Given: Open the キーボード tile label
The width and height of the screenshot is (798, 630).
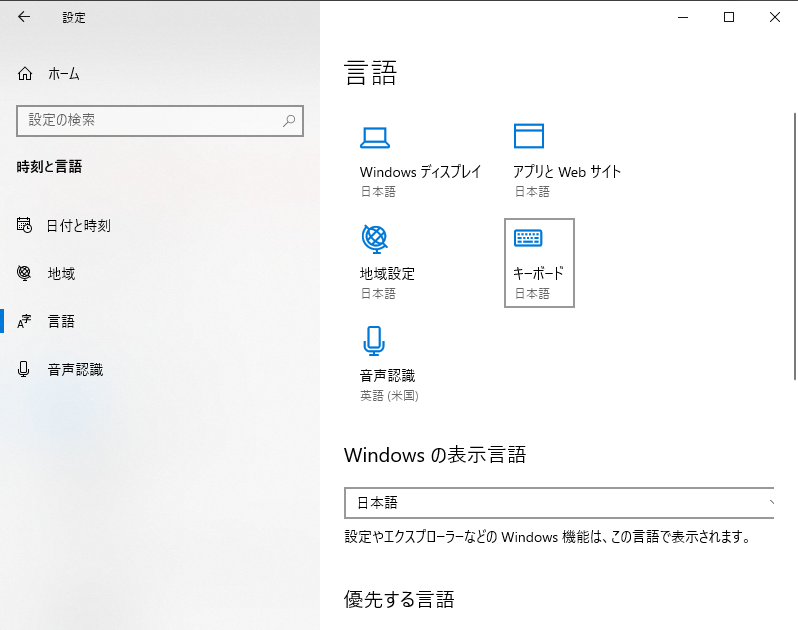Looking at the screenshot, I should 538,274.
